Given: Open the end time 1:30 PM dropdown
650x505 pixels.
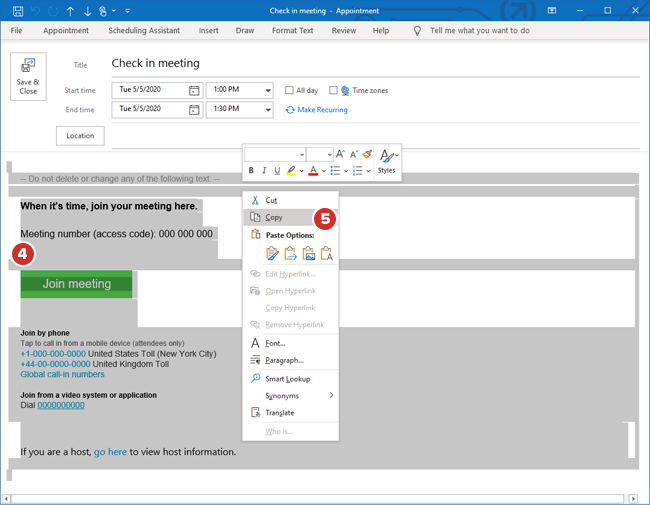Looking at the screenshot, I should [267, 109].
